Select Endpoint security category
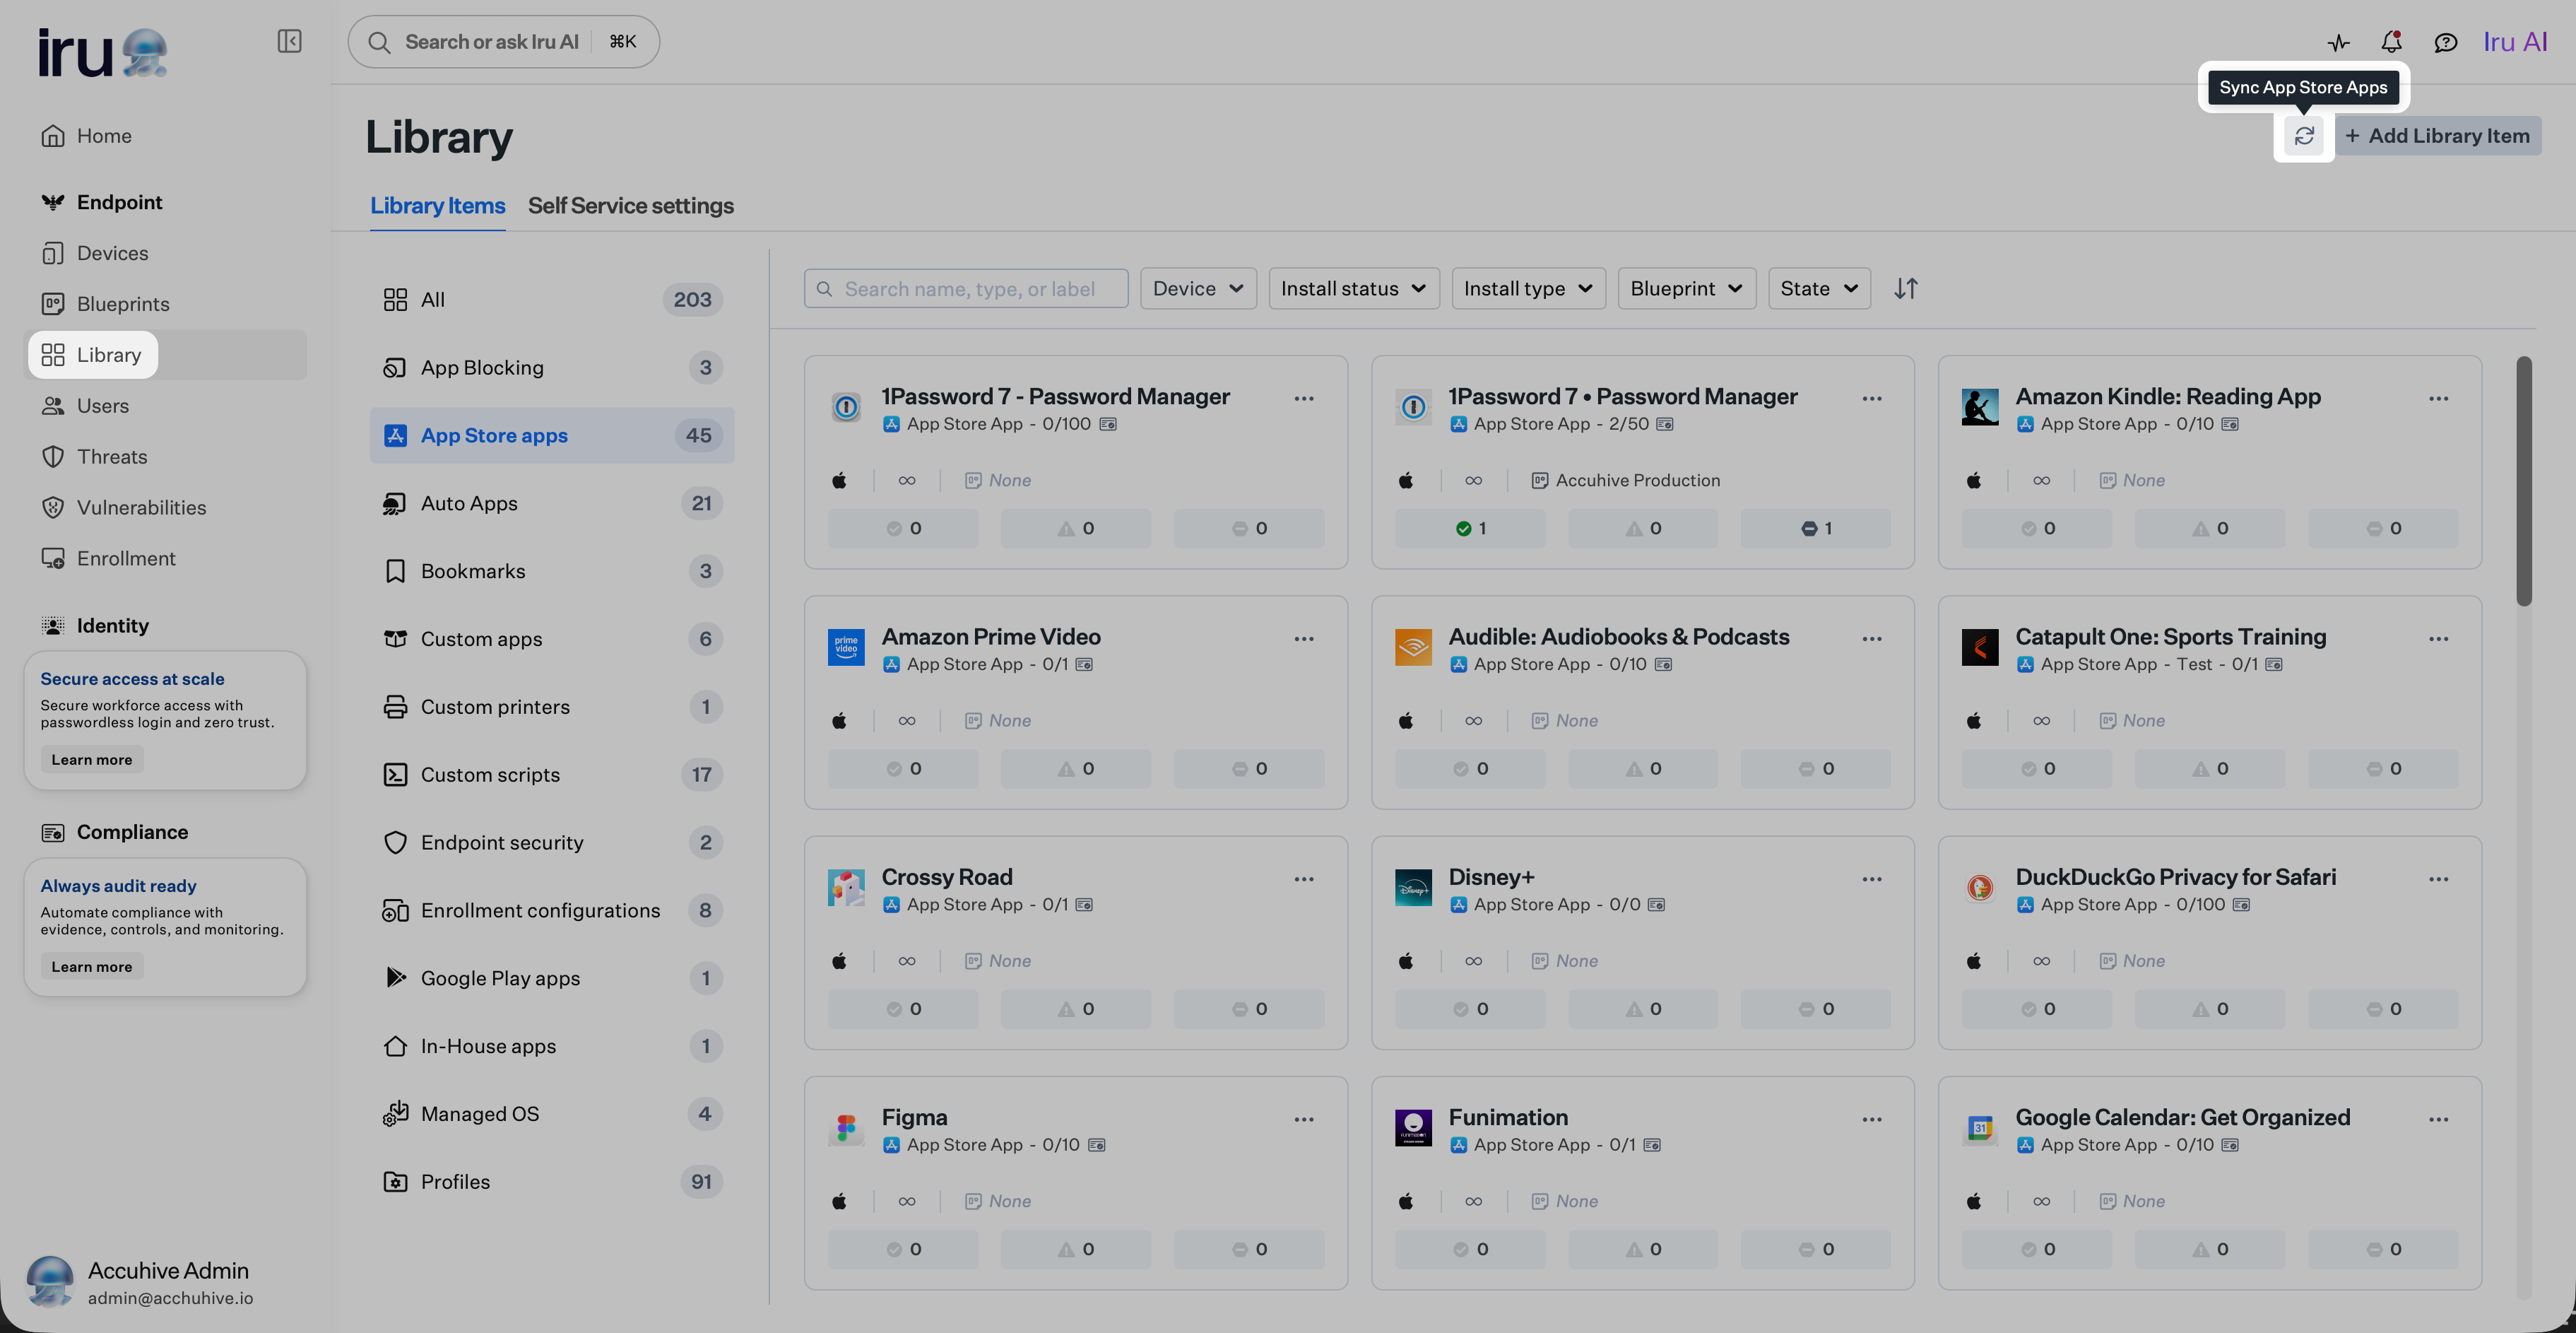 click(x=552, y=843)
